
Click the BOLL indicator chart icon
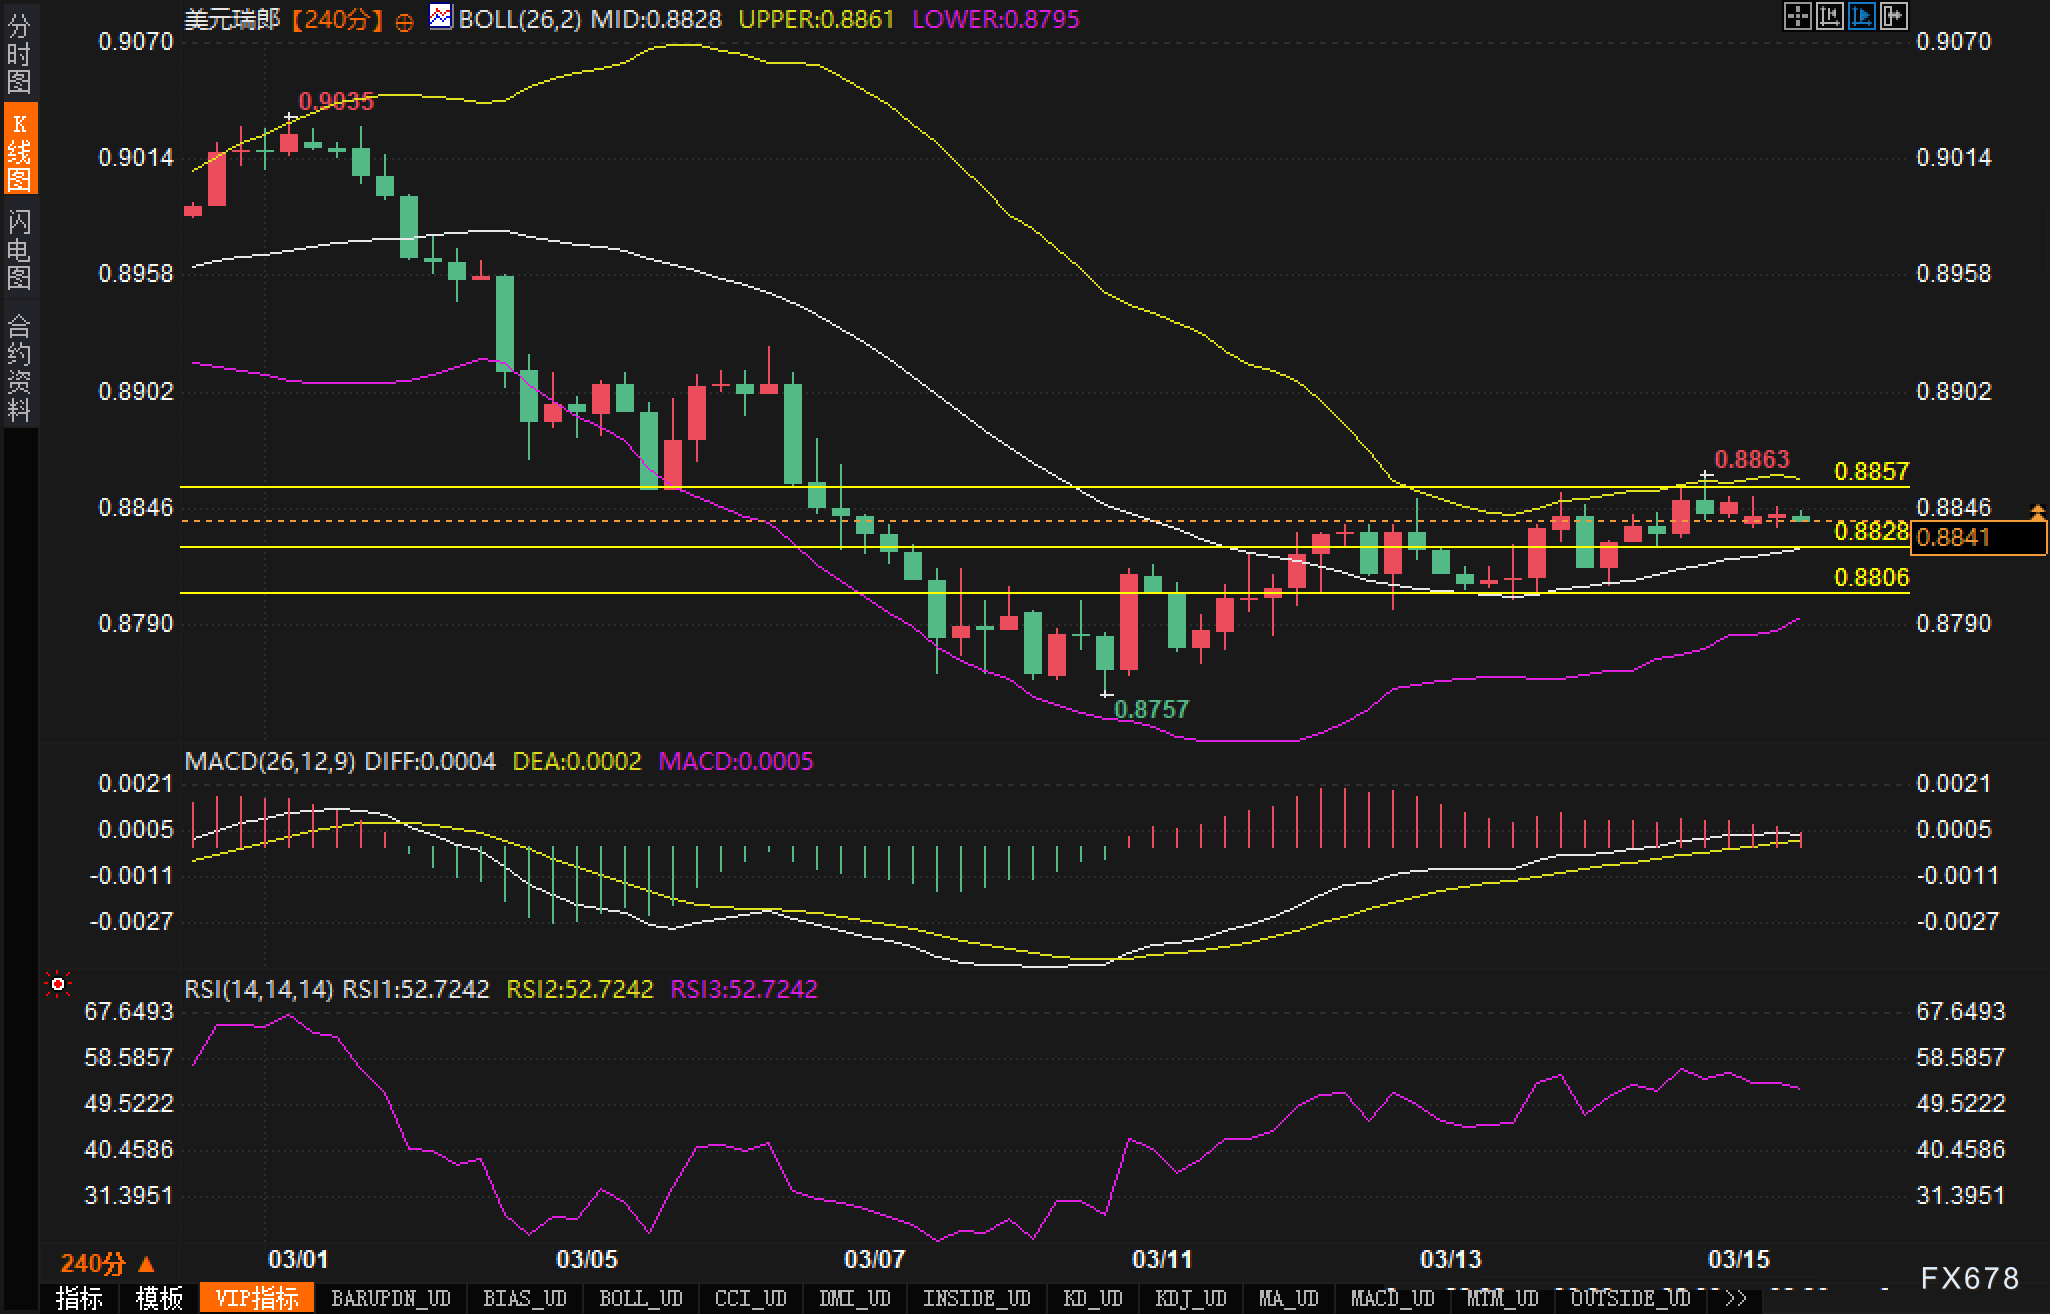click(440, 17)
